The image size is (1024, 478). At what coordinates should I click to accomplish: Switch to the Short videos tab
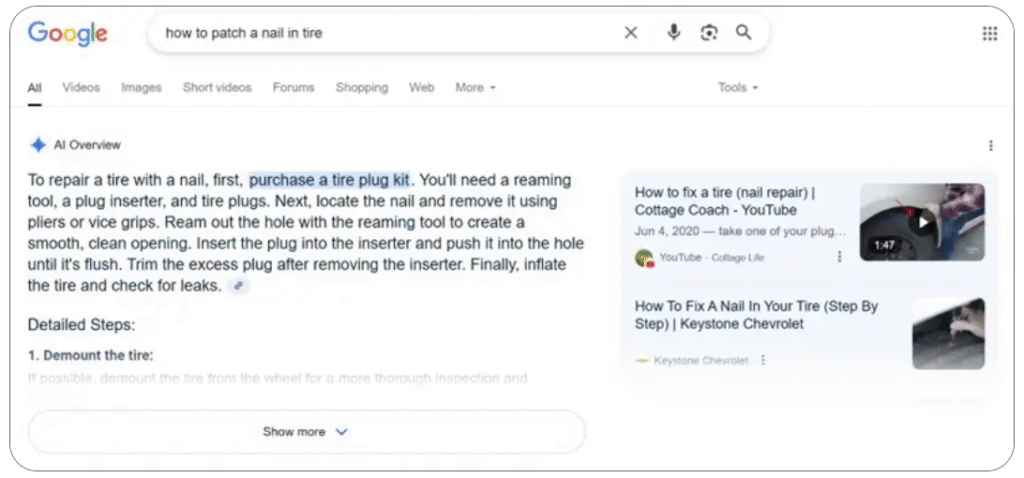[217, 88]
